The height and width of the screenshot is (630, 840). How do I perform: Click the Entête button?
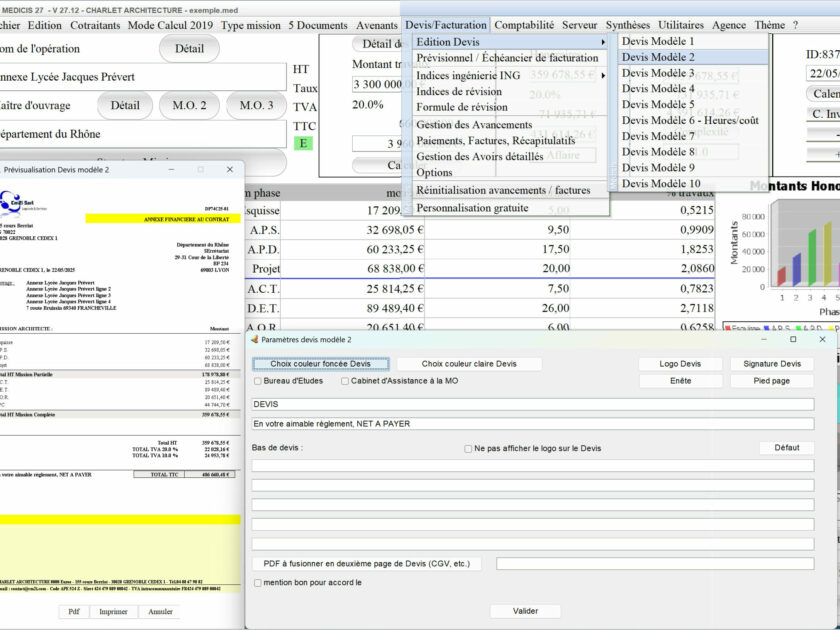point(680,381)
